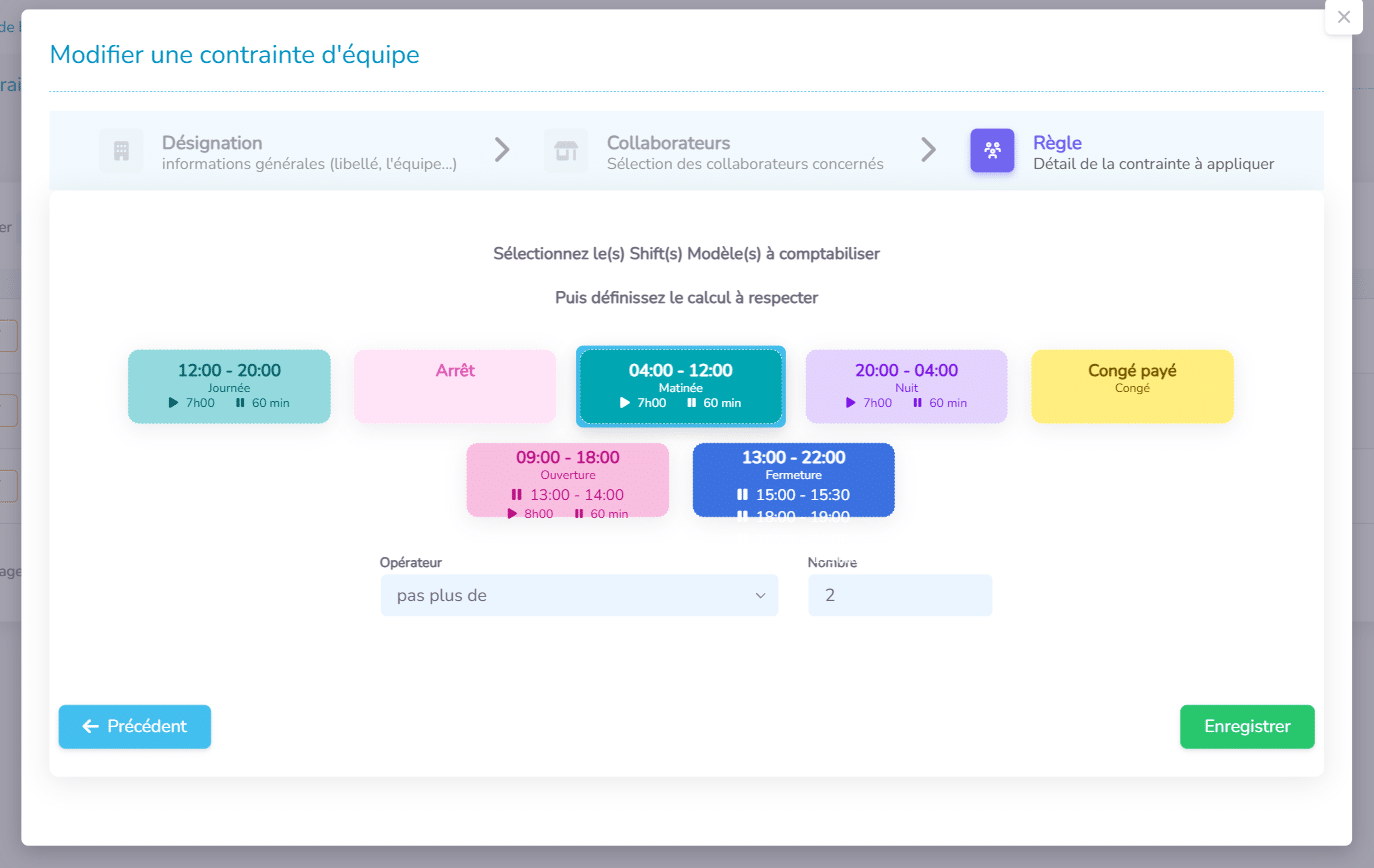
Task: Click the Désignation step building icon
Action: 121,151
